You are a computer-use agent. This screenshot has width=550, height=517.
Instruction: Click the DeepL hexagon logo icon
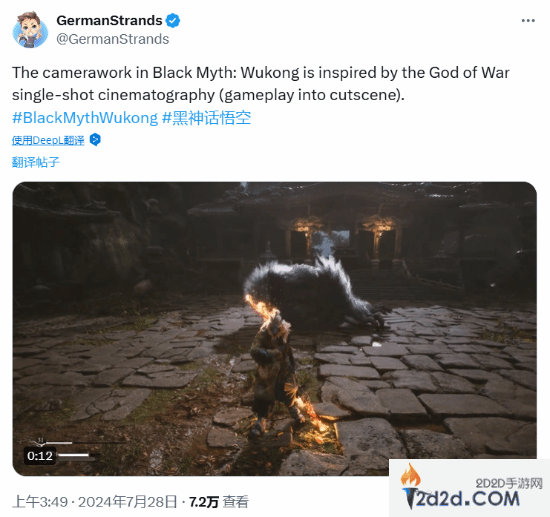[95, 140]
